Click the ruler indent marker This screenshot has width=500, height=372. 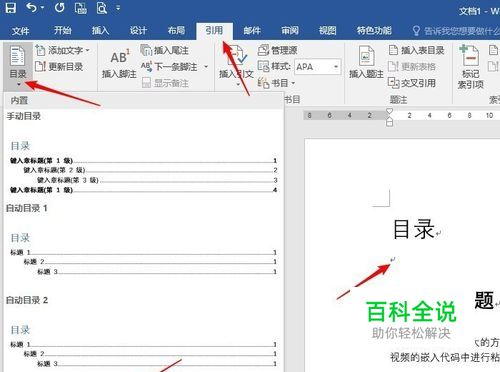[x=389, y=117]
